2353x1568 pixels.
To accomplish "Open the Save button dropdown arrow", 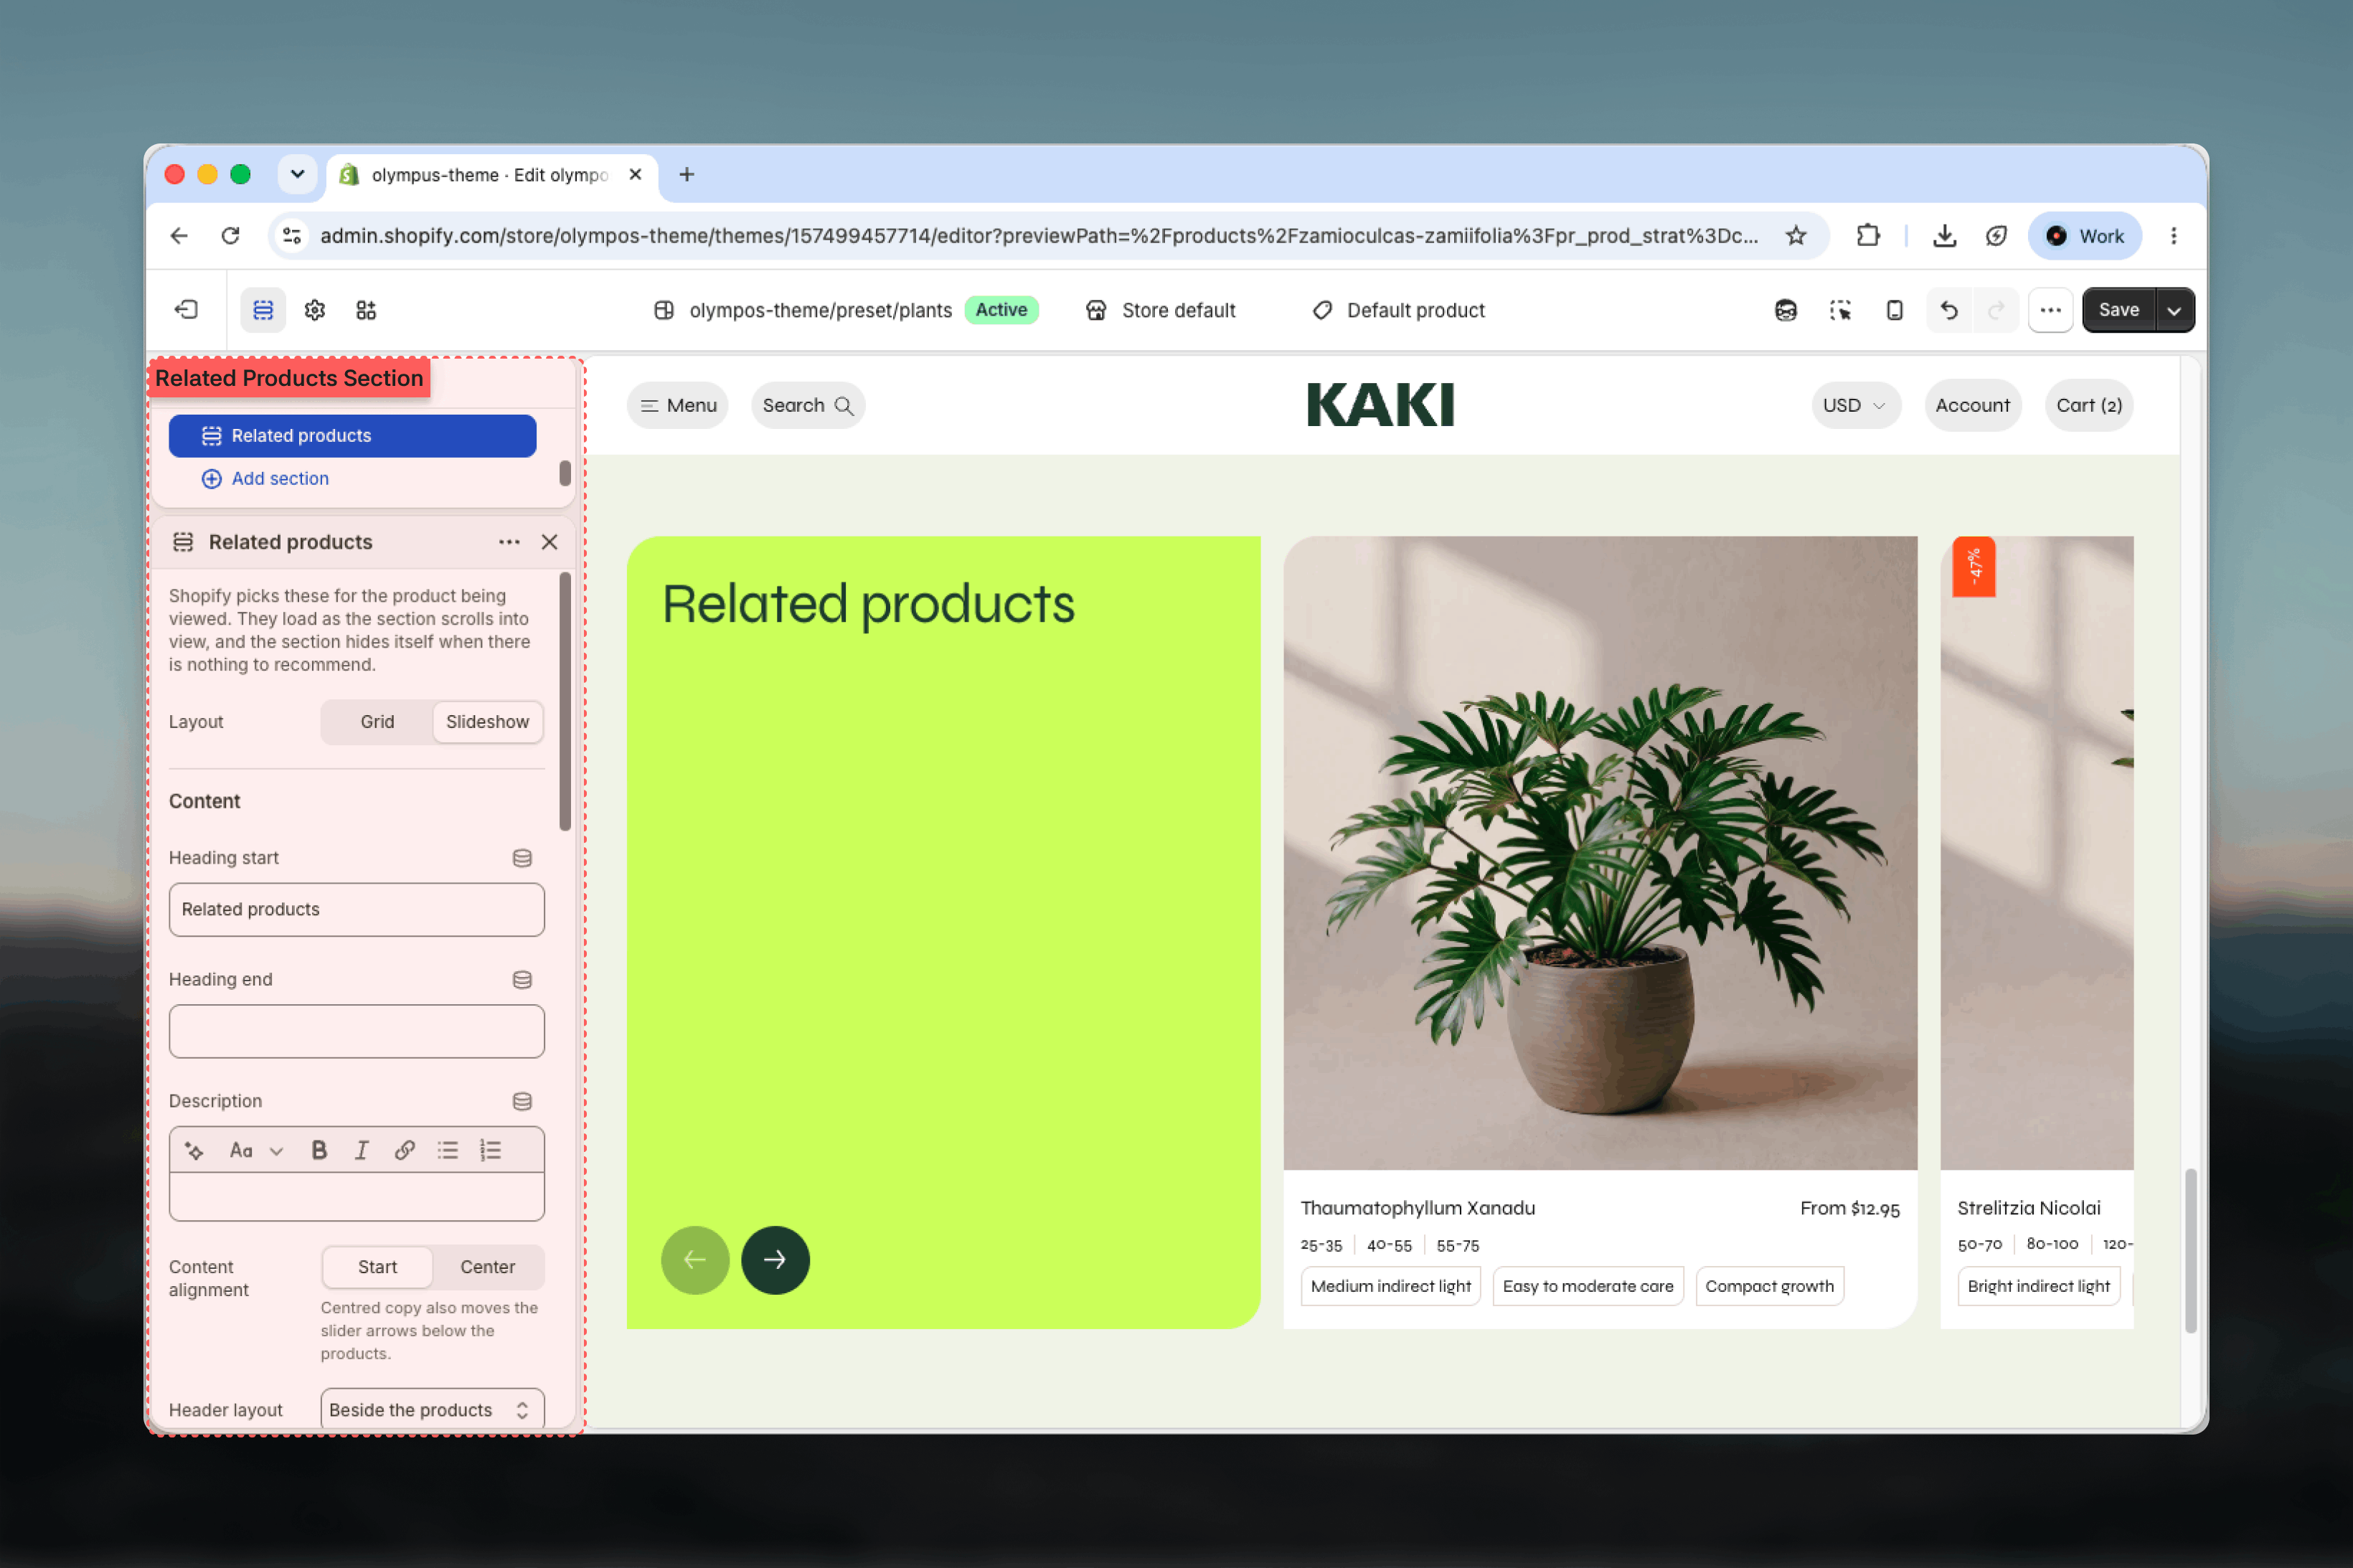I will (x=2174, y=310).
